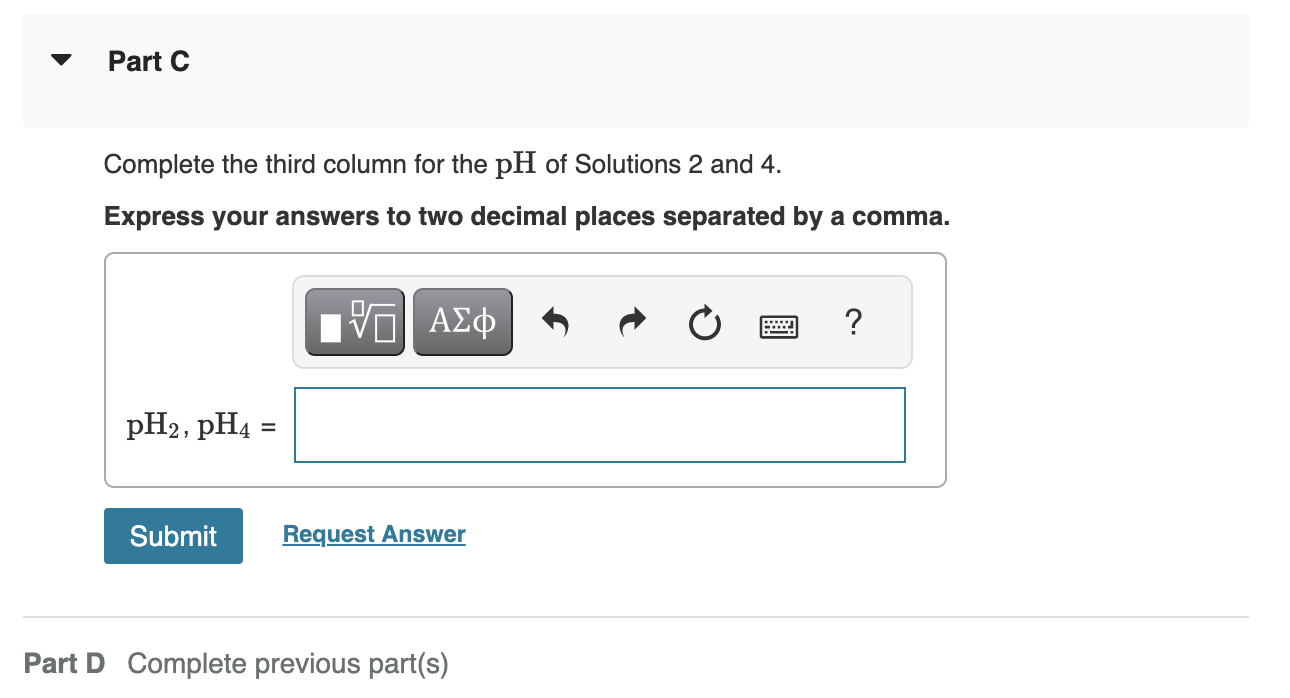Click the undo arrow in equation toolbar
The height and width of the screenshot is (698, 1290).
(x=556, y=321)
